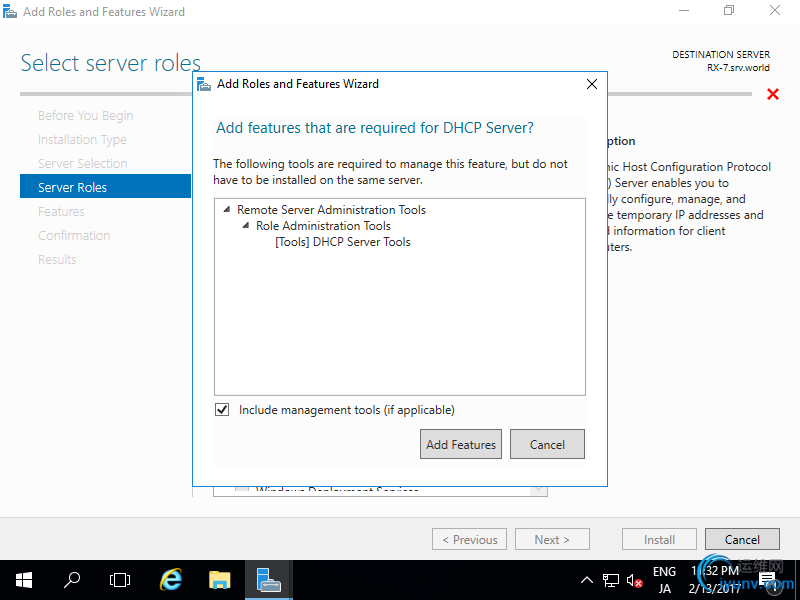The height and width of the screenshot is (600, 800).
Task: Open taskbar Search
Action: [x=72, y=580]
